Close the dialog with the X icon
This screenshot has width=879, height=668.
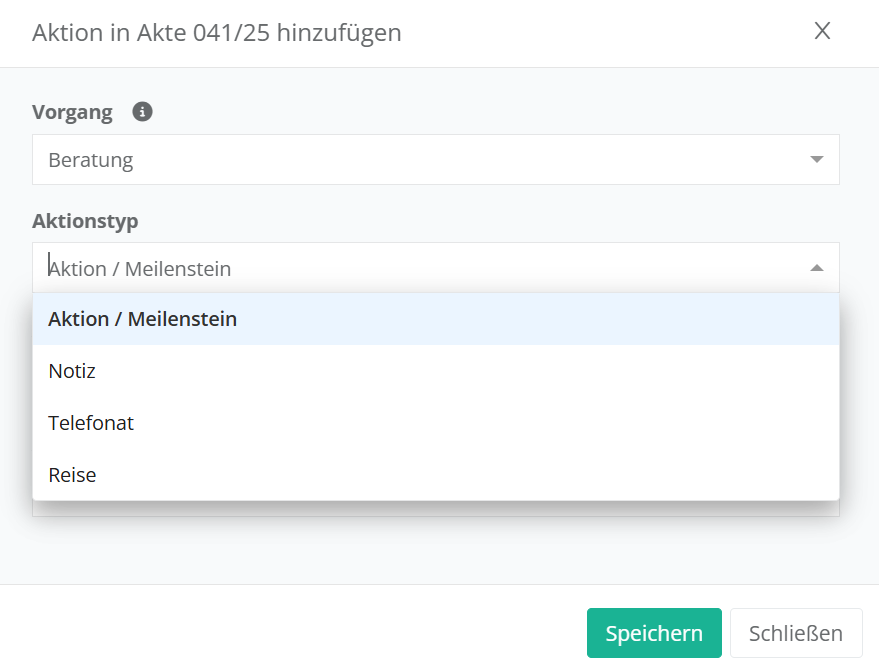click(822, 31)
